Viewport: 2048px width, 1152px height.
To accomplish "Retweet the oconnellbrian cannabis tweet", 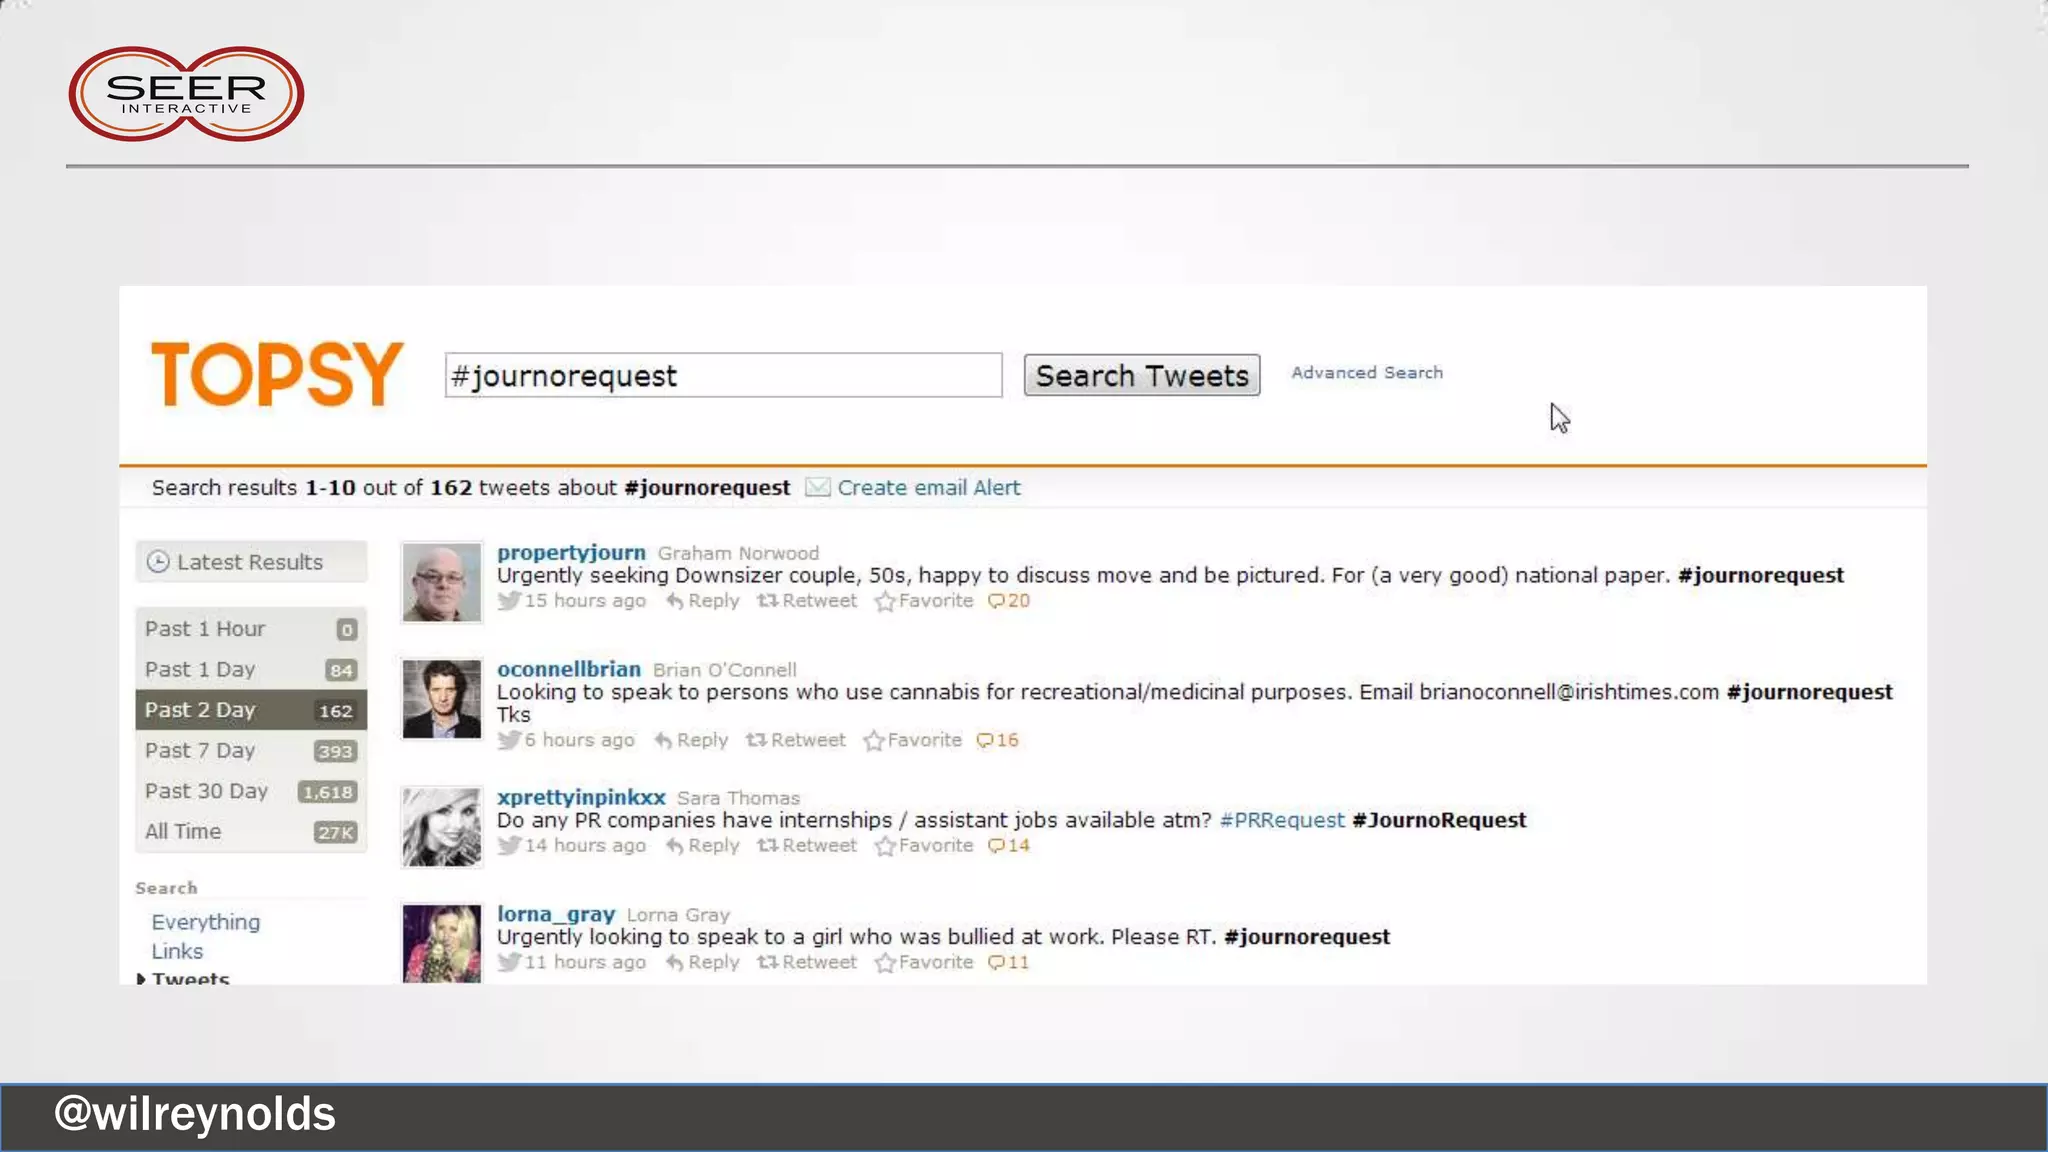I will coord(796,740).
